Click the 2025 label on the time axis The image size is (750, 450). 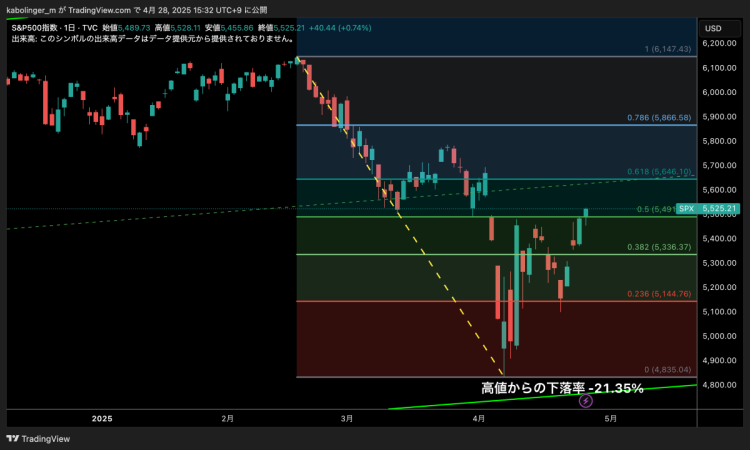tap(102, 418)
